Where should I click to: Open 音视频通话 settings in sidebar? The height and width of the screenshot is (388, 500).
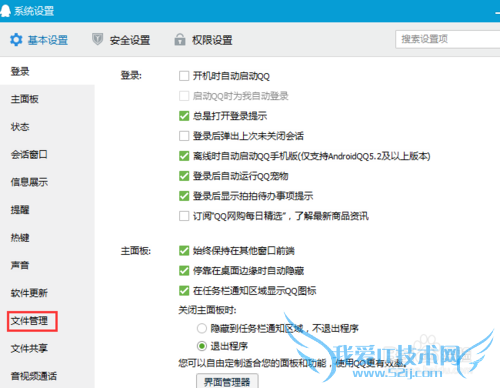click(34, 376)
